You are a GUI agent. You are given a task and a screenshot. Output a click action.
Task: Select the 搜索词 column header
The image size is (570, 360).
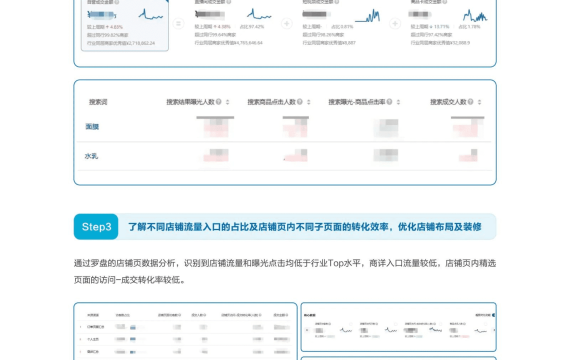coord(98,102)
